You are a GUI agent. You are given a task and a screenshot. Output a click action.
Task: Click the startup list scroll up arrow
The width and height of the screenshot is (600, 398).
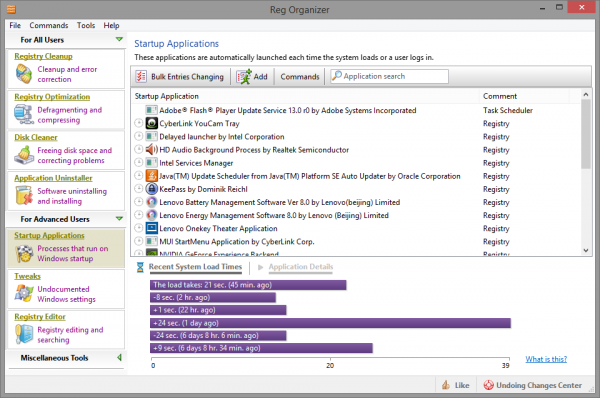point(586,94)
